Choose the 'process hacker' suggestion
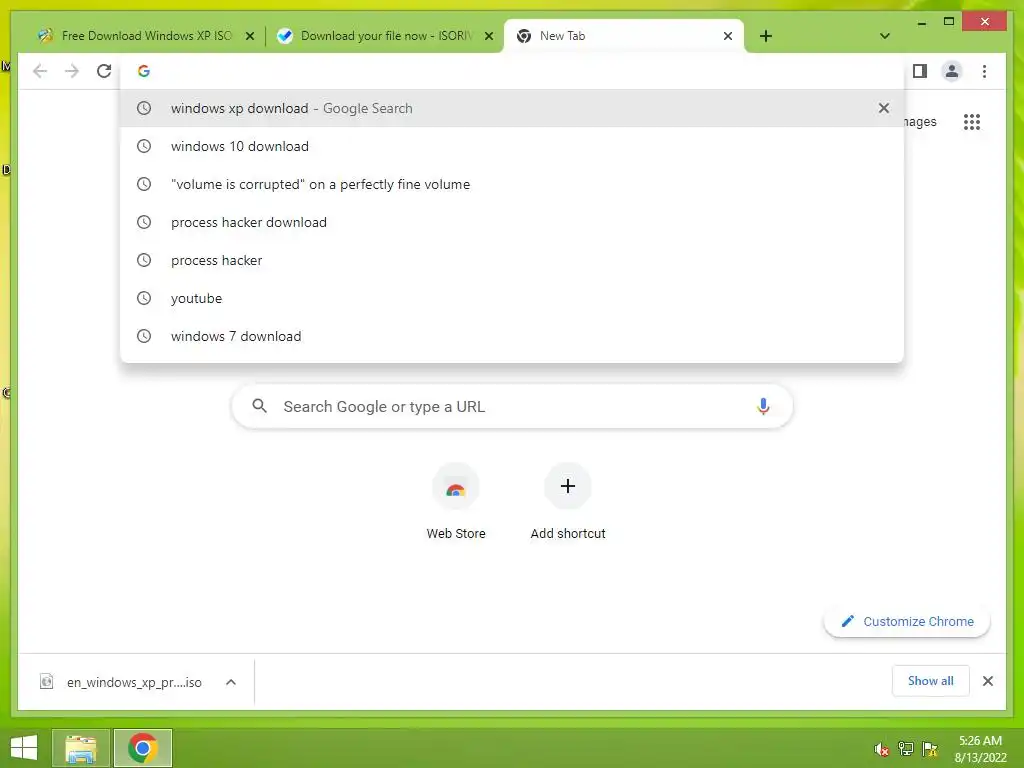This screenshot has height=768, width=1024. pyautogui.click(x=512, y=260)
